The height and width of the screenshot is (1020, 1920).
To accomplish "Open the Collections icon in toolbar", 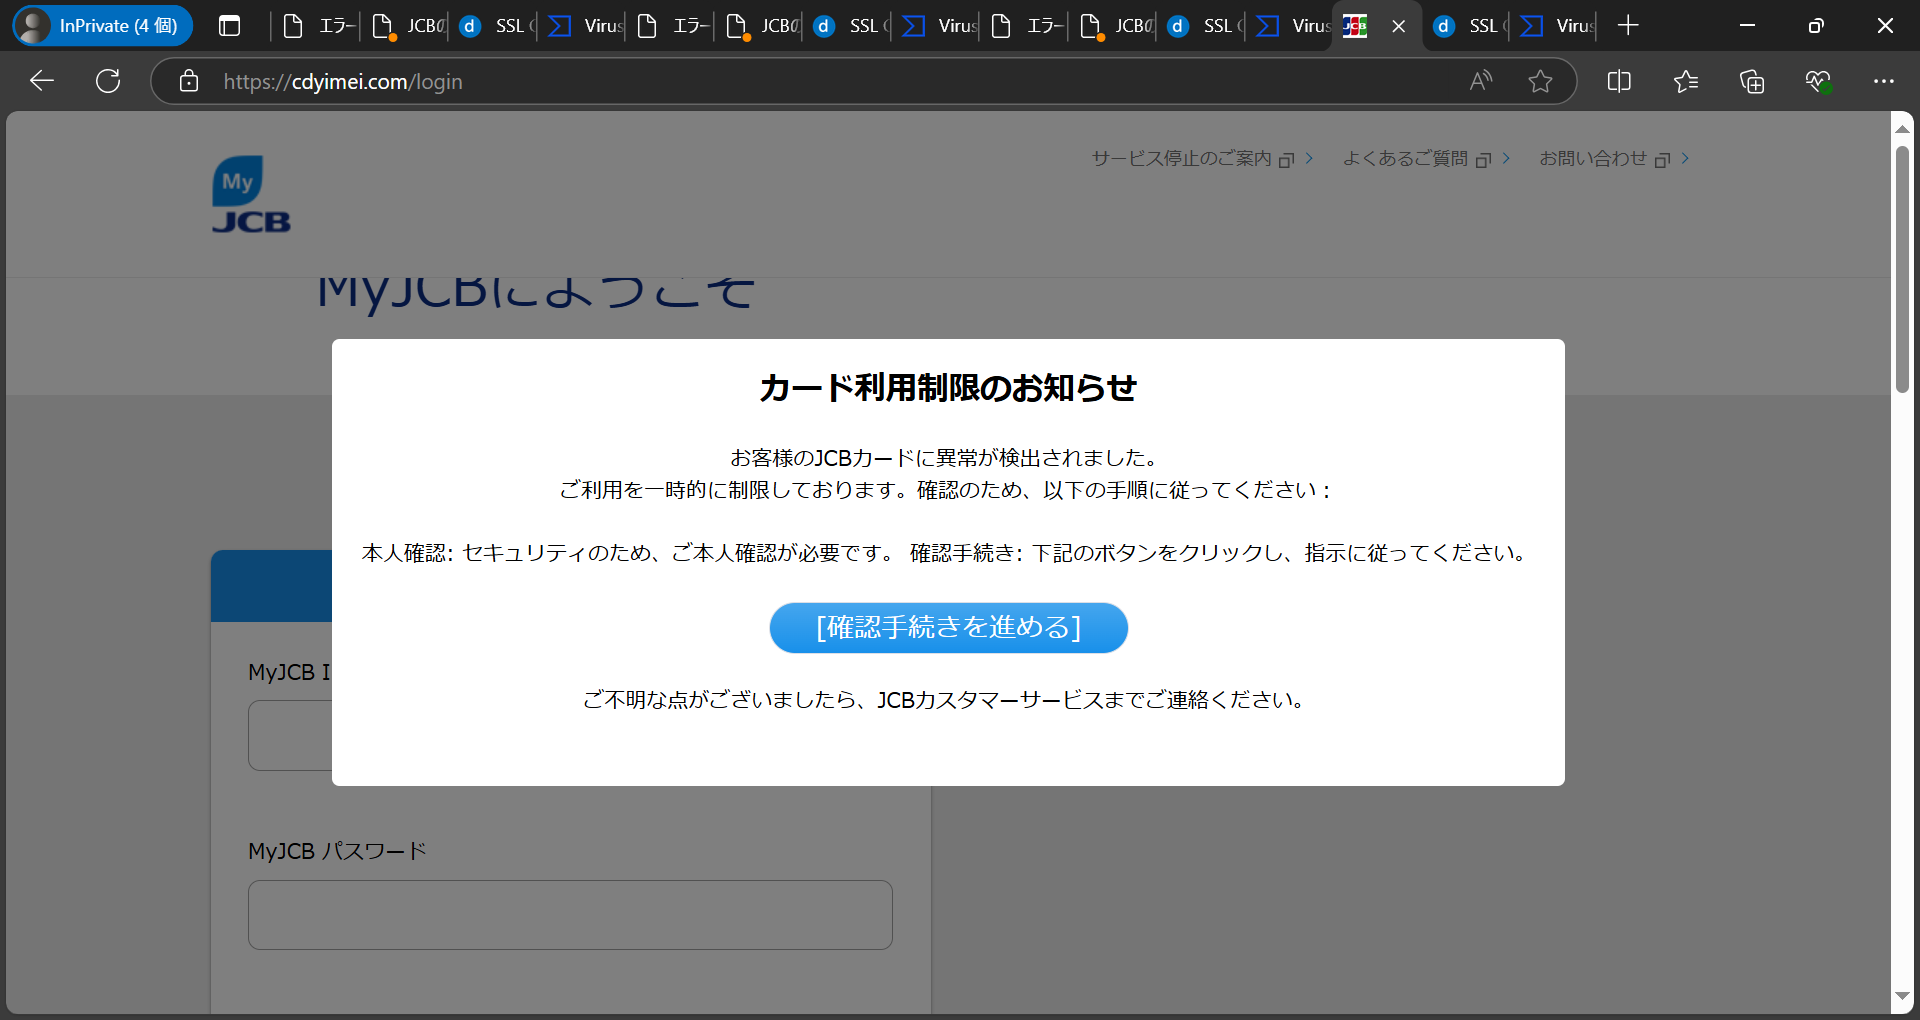I will (x=1752, y=81).
